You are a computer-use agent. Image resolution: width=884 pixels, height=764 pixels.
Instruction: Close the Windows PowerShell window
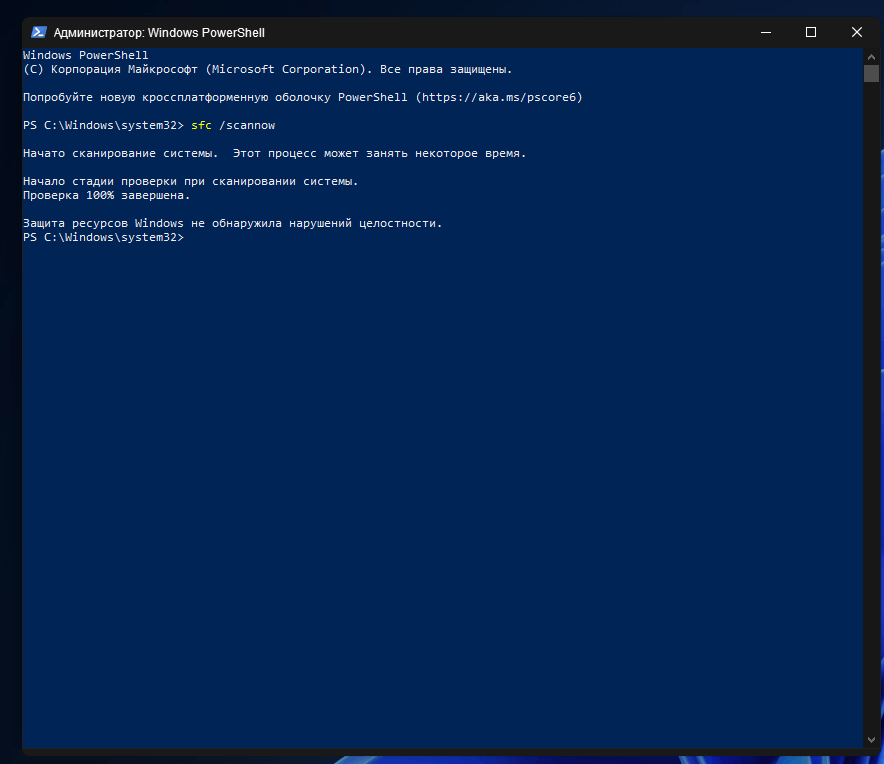(x=856, y=32)
